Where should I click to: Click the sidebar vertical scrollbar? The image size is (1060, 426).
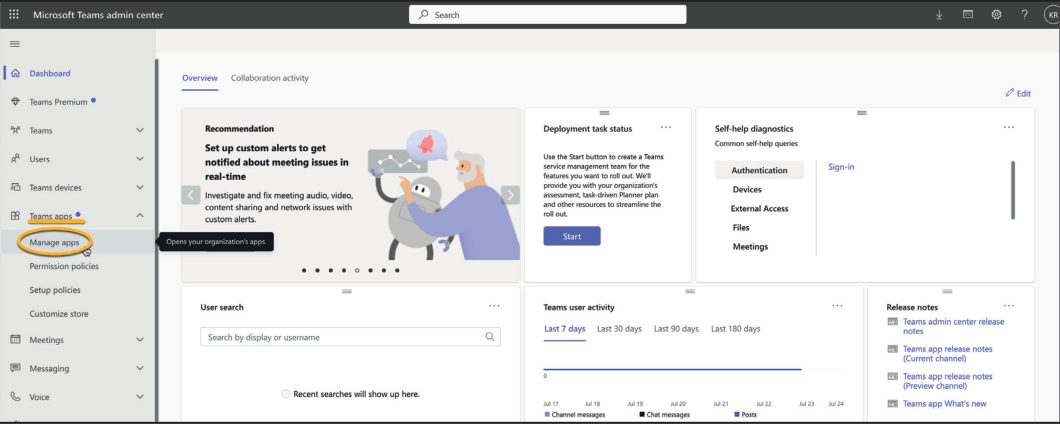[157, 240]
